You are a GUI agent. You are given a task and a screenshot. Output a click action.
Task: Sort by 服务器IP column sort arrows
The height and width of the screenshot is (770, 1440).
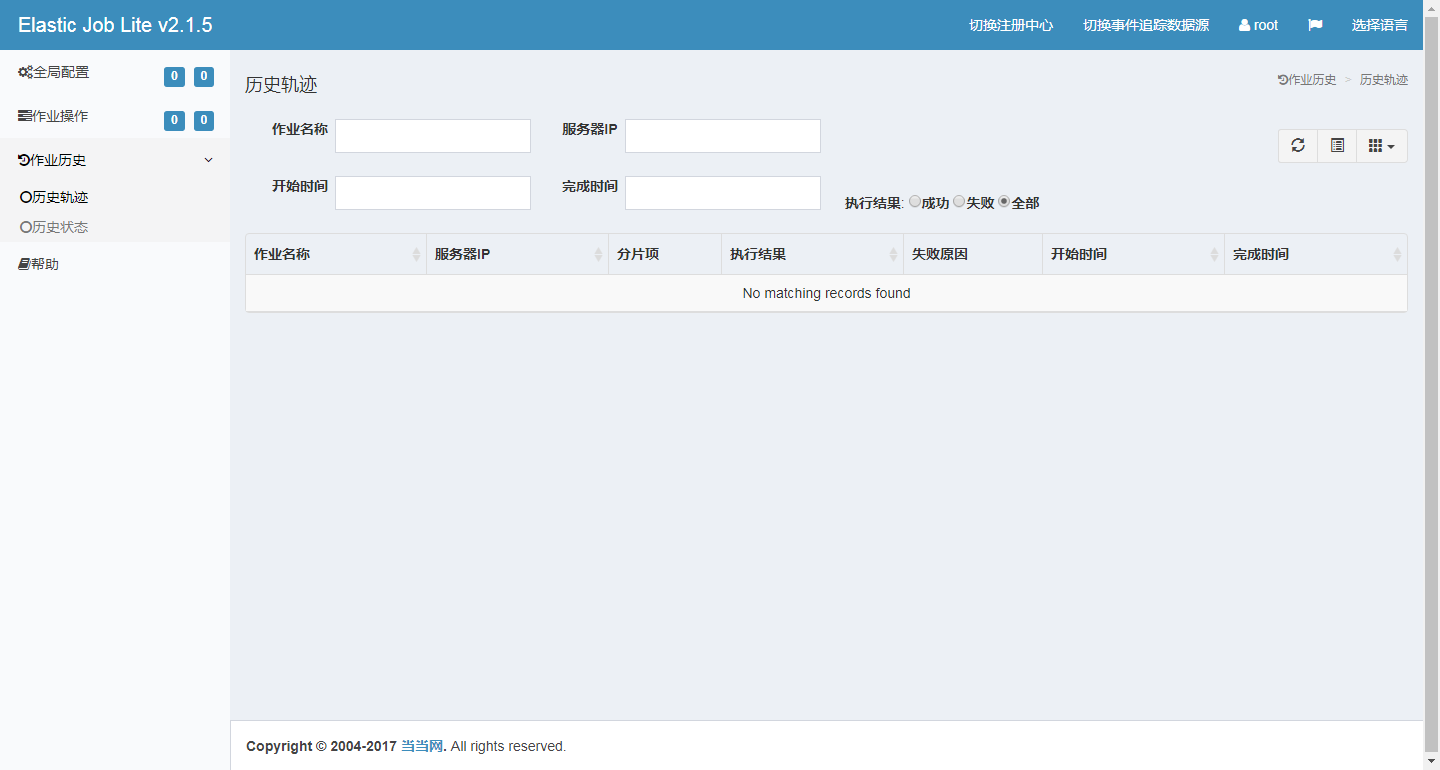[598, 255]
